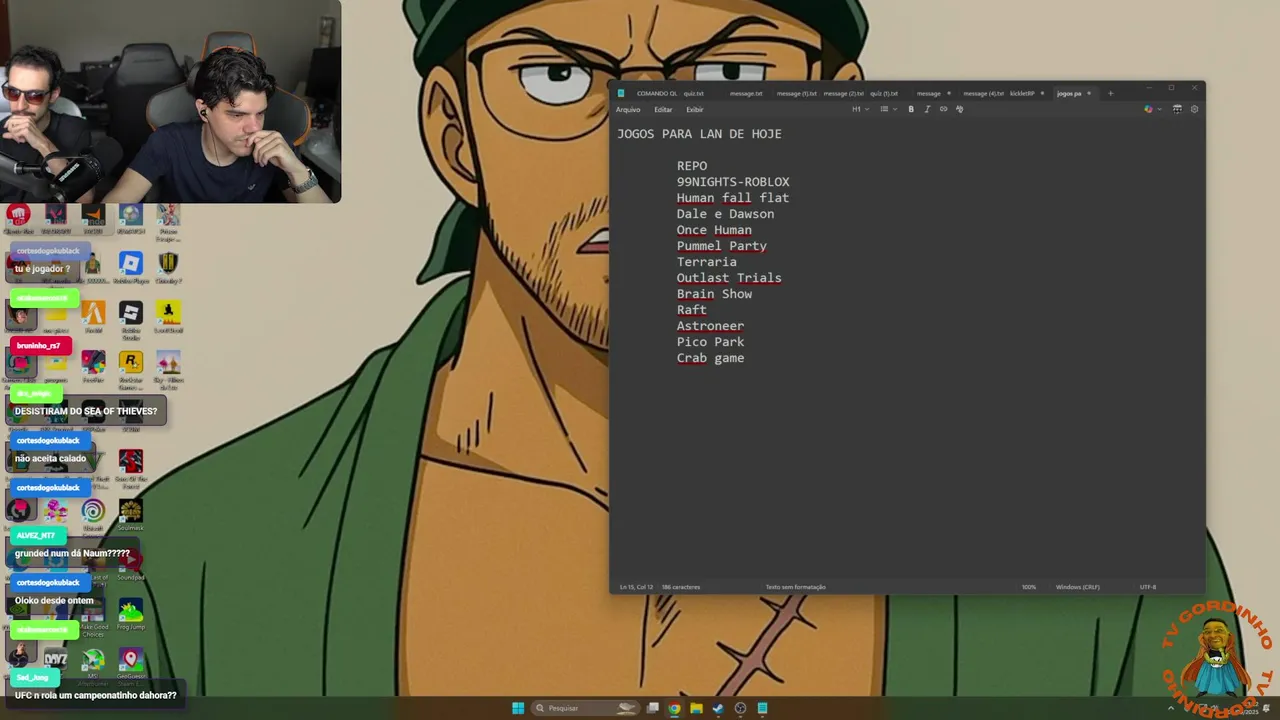Image resolution: width=1280 pixels, height=720 pixels.
Task: Click the UTF-8 encoding indicator
Action: point(1148,587)
